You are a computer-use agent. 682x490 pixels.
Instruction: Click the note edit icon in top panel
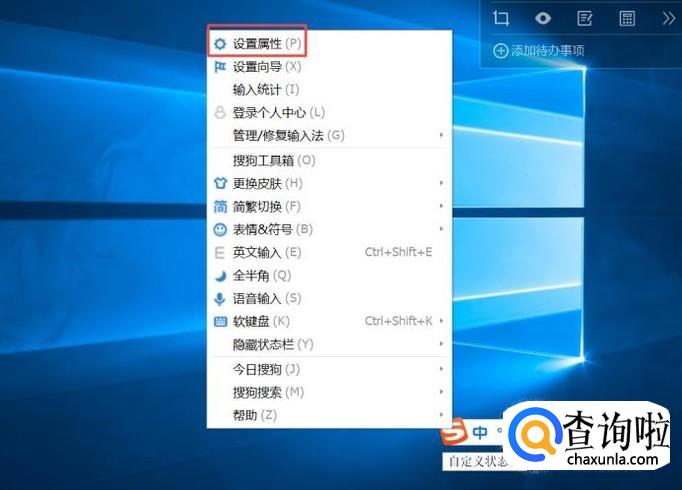585,18
